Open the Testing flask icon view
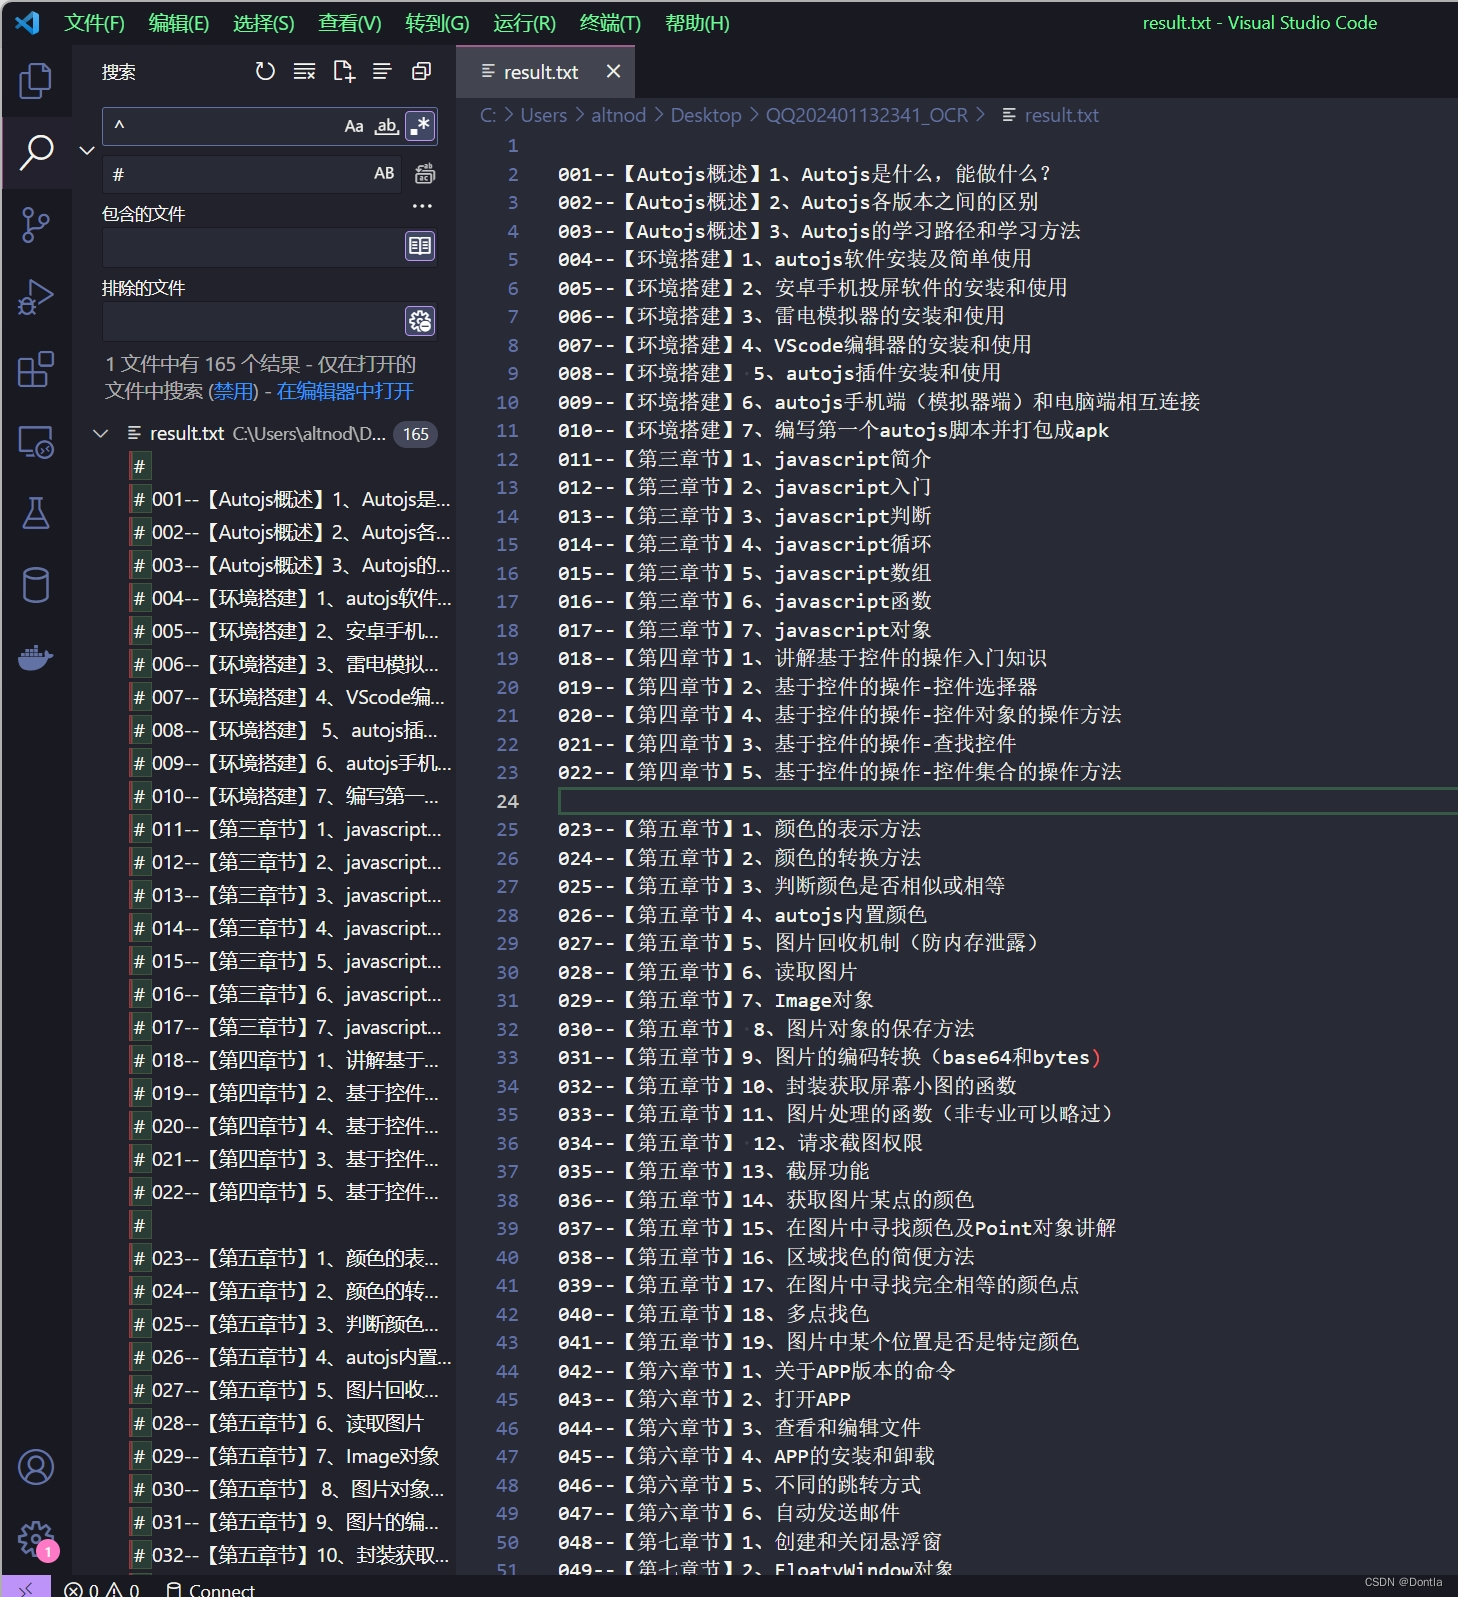The width and height of the screenshot is (1458, 1597). (36, 513)
